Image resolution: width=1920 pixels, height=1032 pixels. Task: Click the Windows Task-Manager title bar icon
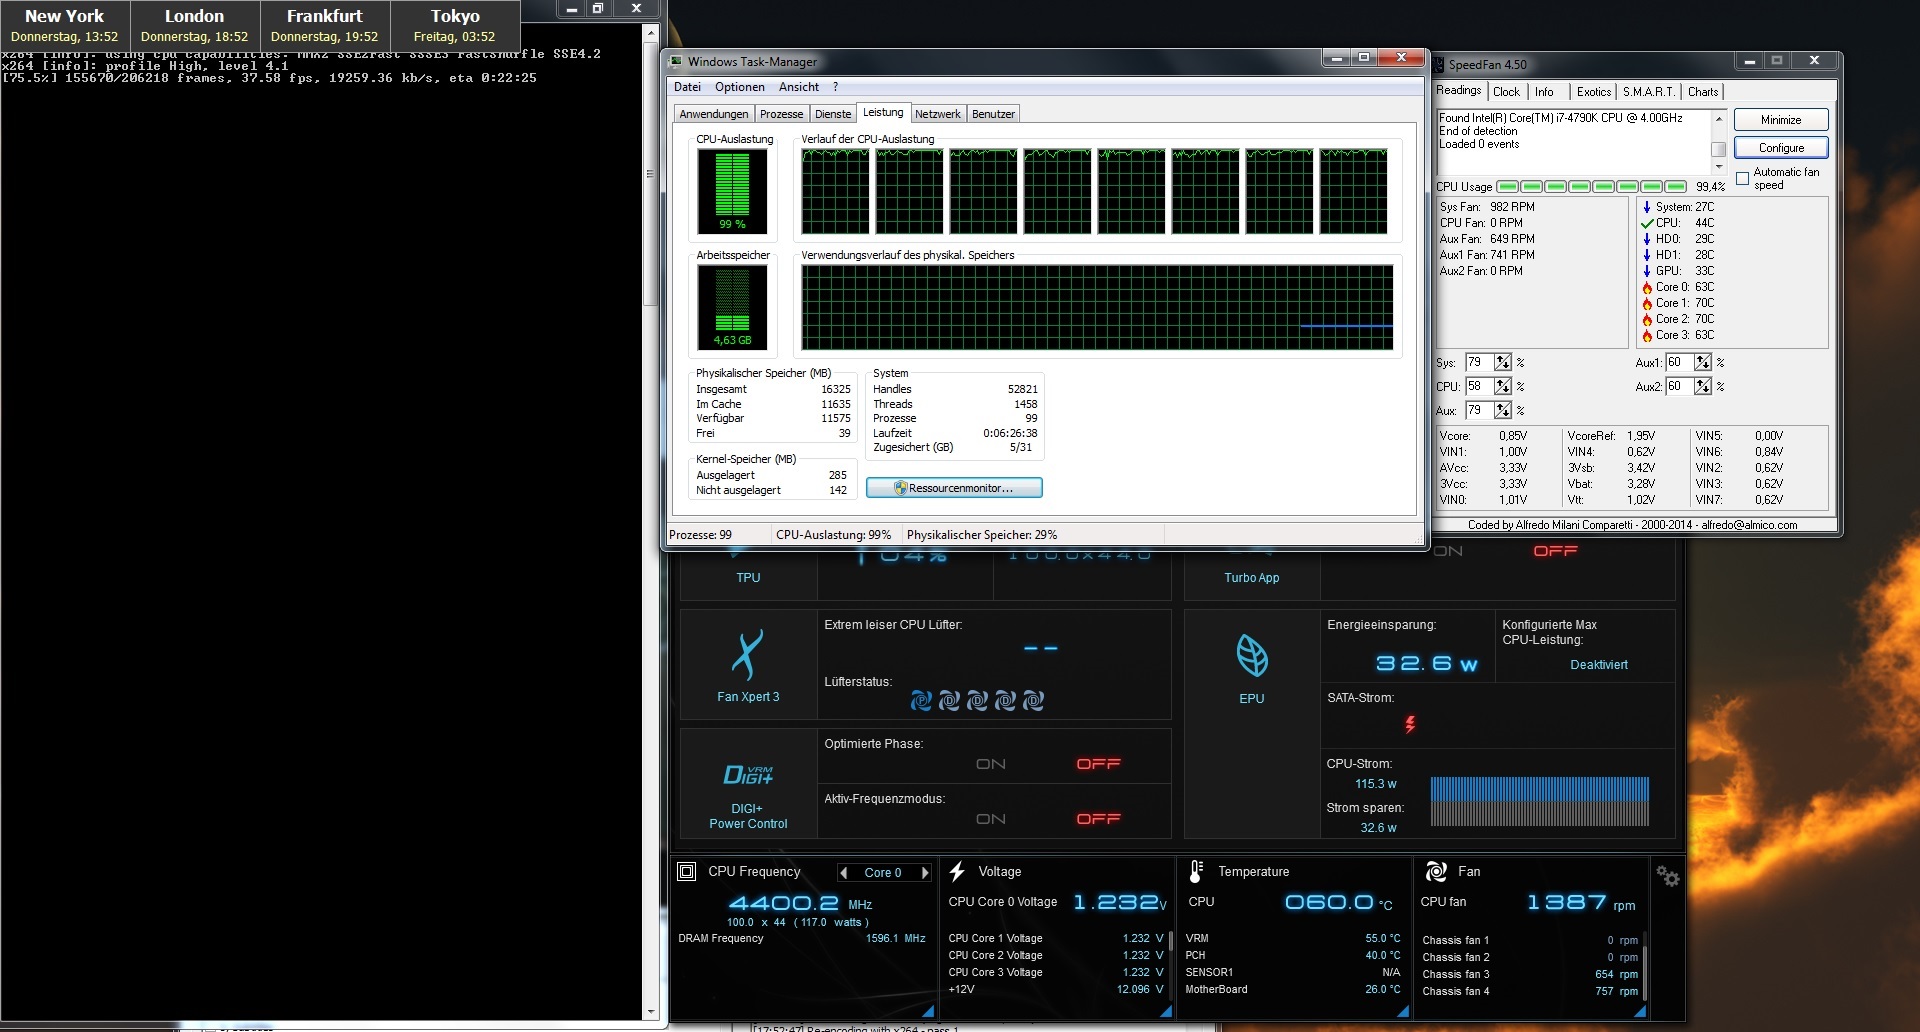677,62
